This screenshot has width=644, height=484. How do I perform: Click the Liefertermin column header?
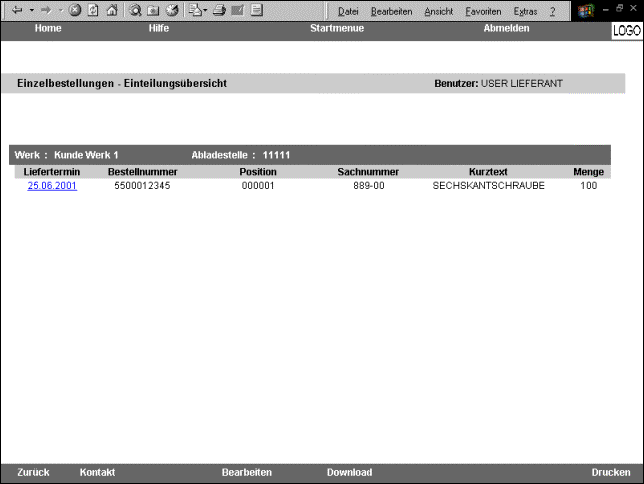tap(52, 172)
